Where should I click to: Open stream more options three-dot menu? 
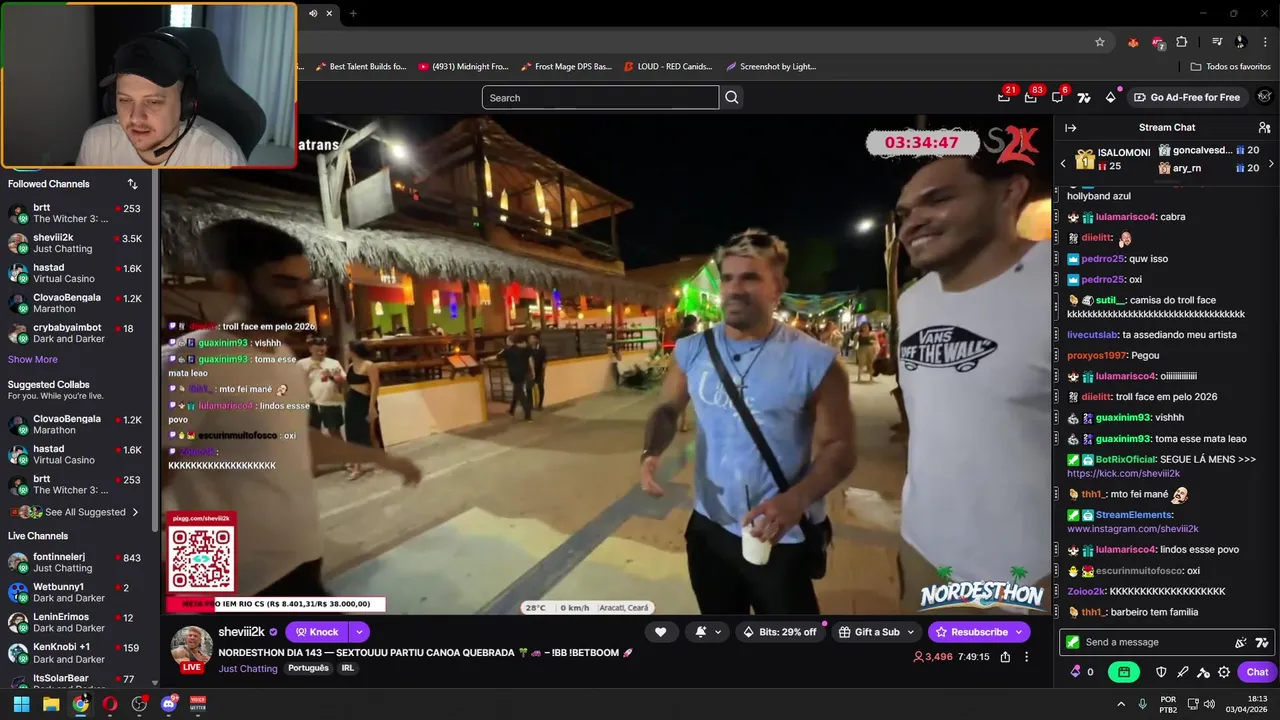pyautogui.click(x=1026, y=657)
